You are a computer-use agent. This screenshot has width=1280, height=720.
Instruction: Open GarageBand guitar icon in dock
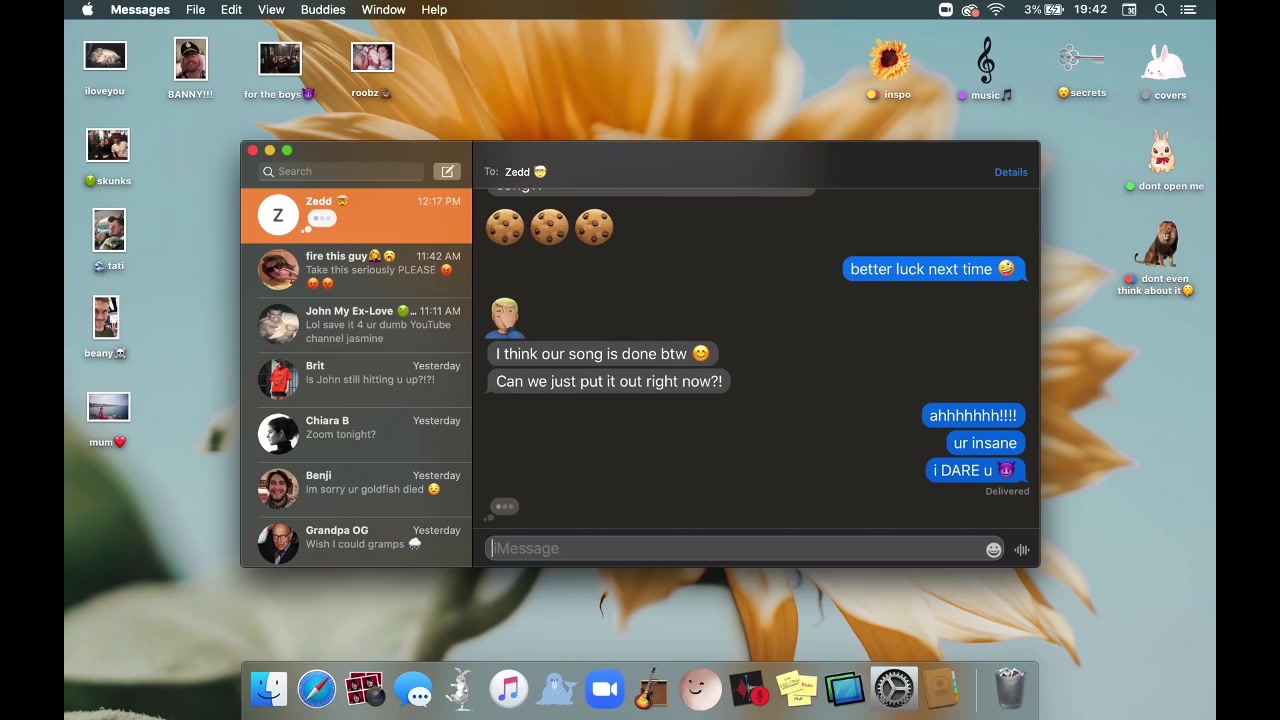coord(651,689)
